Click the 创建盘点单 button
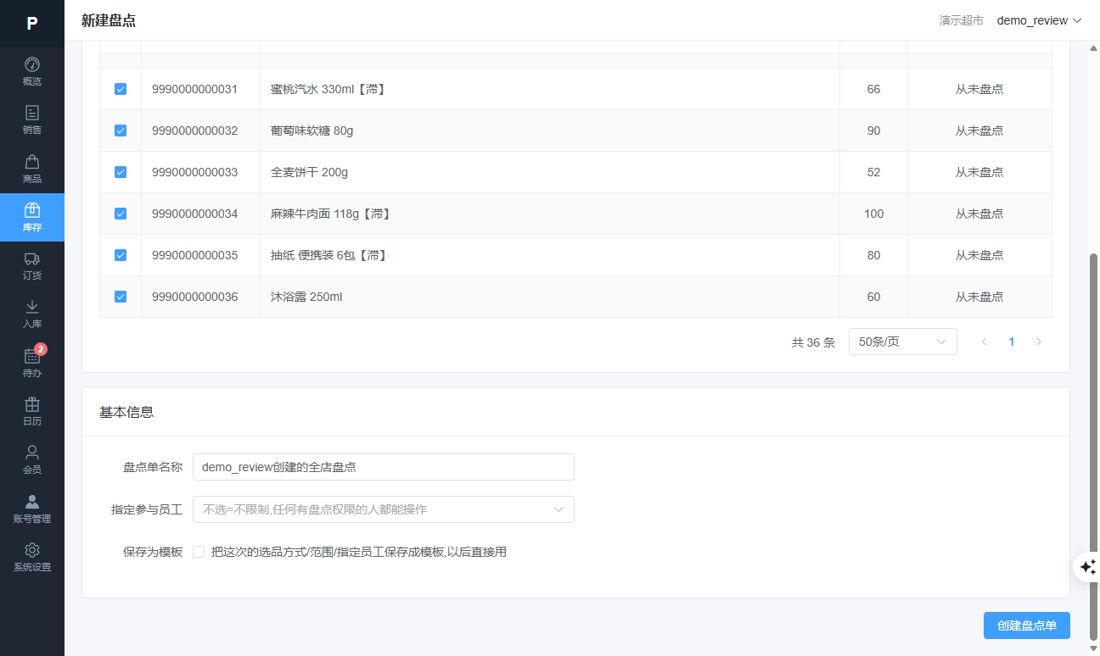This screenshot has height=656, width=1100. [x=1026, y=625]
